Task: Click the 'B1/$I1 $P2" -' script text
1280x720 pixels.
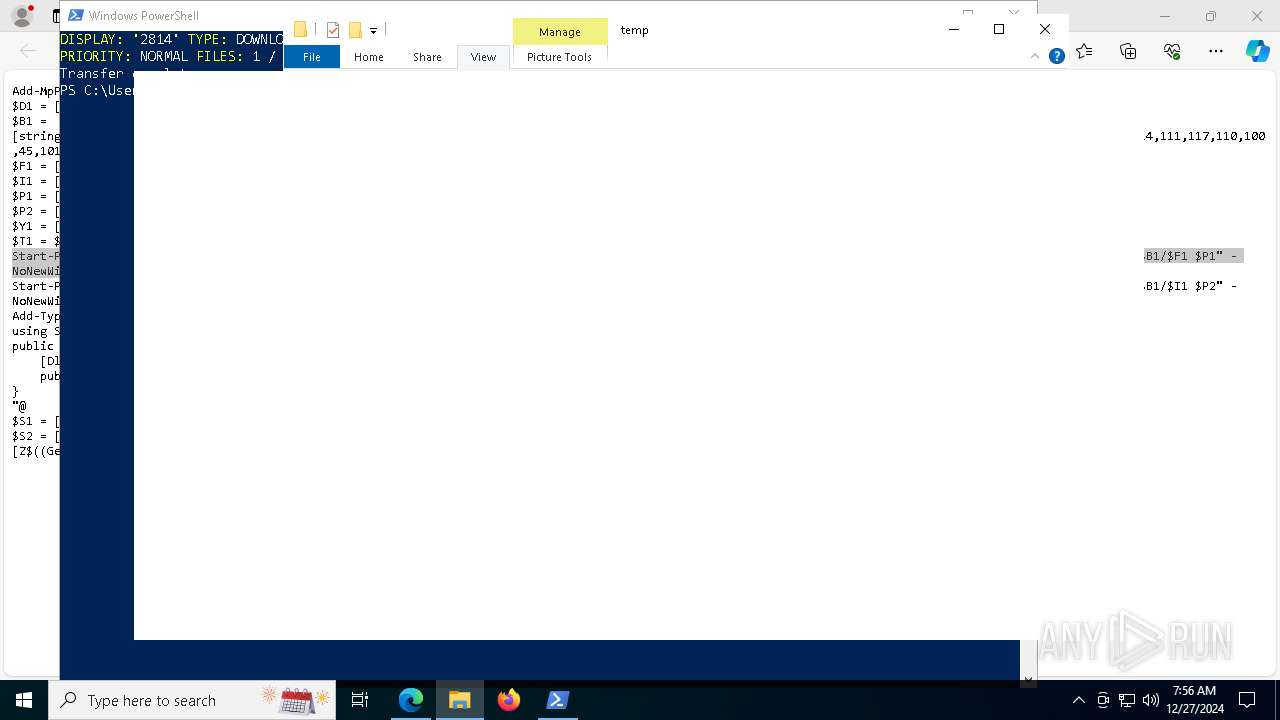Action: [1191, 286]
